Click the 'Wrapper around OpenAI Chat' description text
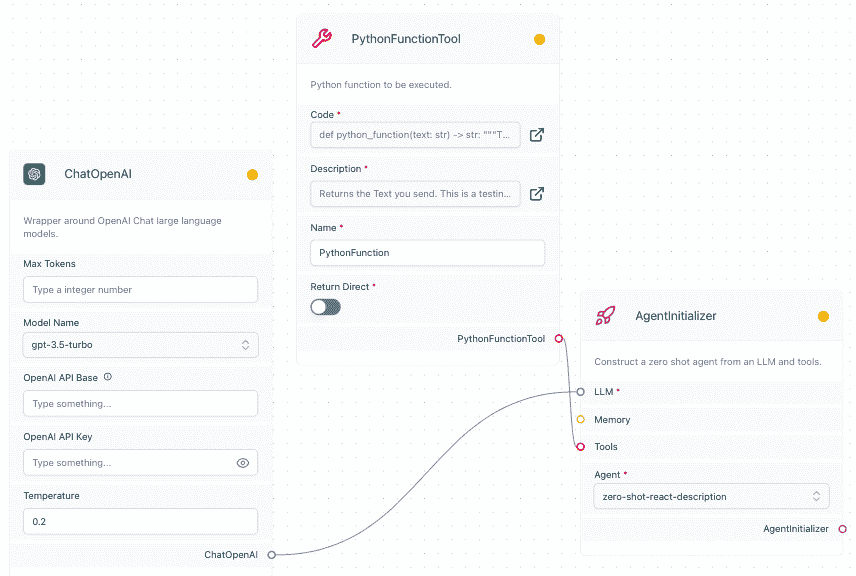The image size is (856, 576). tap(122, 227)
